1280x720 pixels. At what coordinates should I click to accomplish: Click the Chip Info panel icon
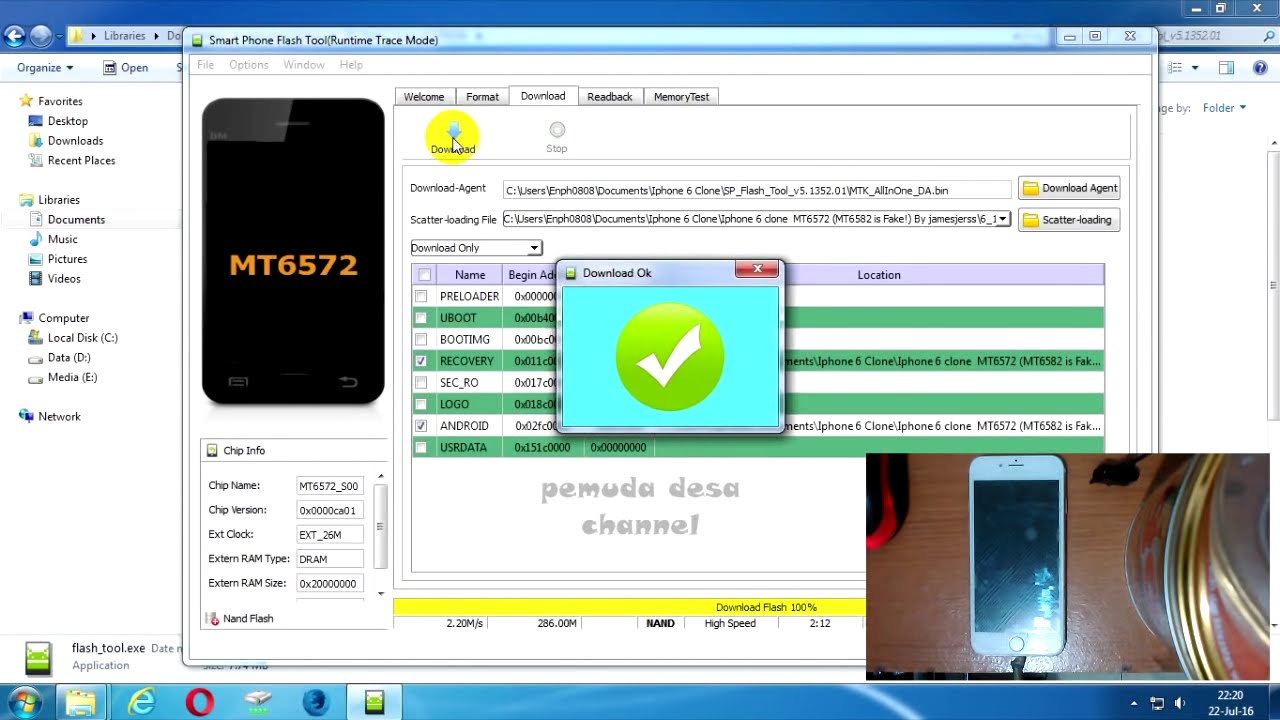pyautogui.click(x=212, y=451)
